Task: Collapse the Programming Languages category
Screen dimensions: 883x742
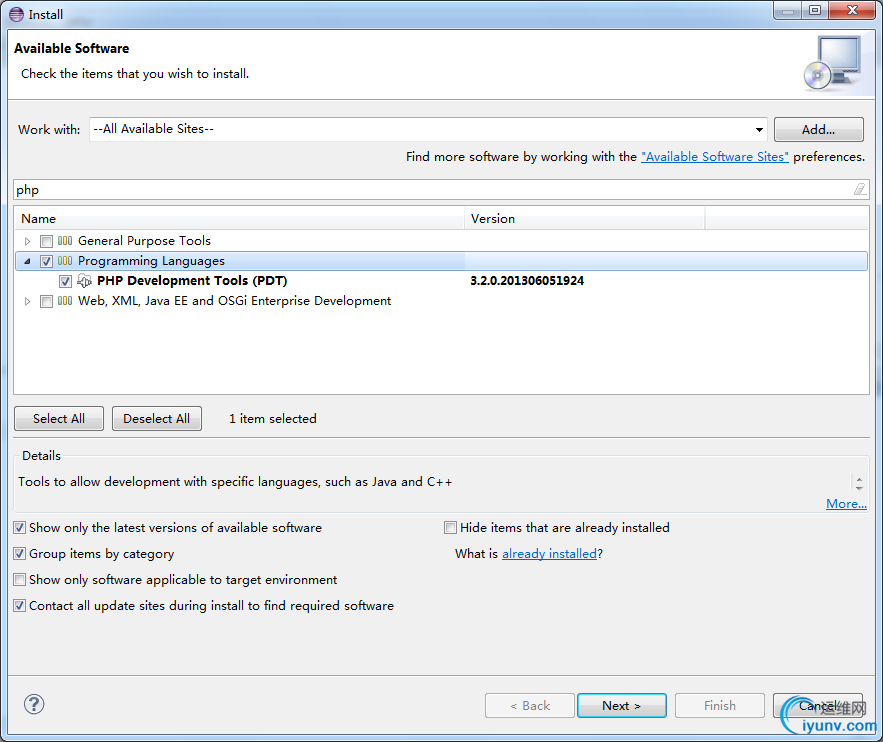Action: coord(27,261)
